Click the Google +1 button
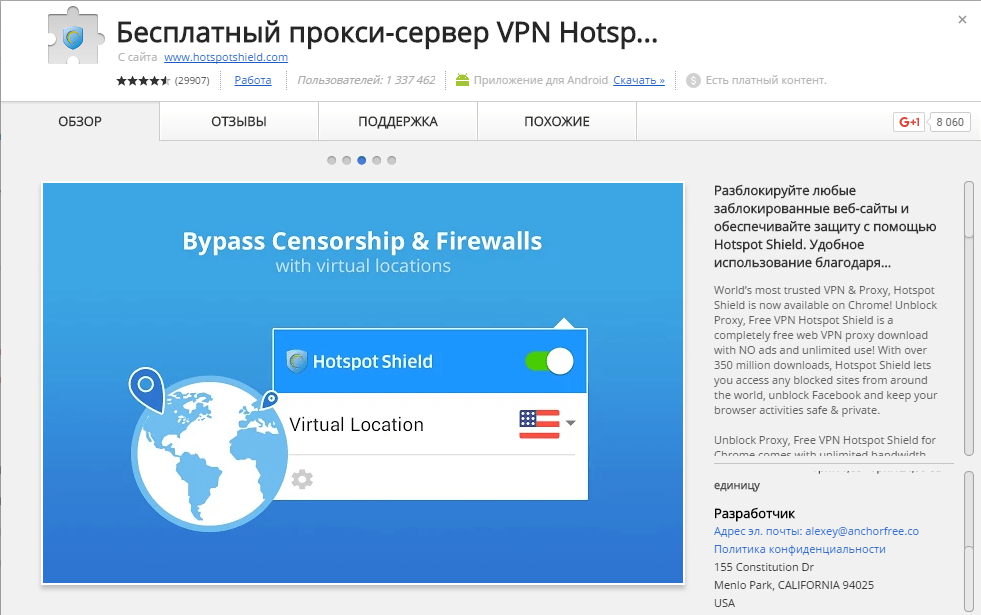Screen dimensions: 981x615 pyautogui.click(x=909, y=122)
